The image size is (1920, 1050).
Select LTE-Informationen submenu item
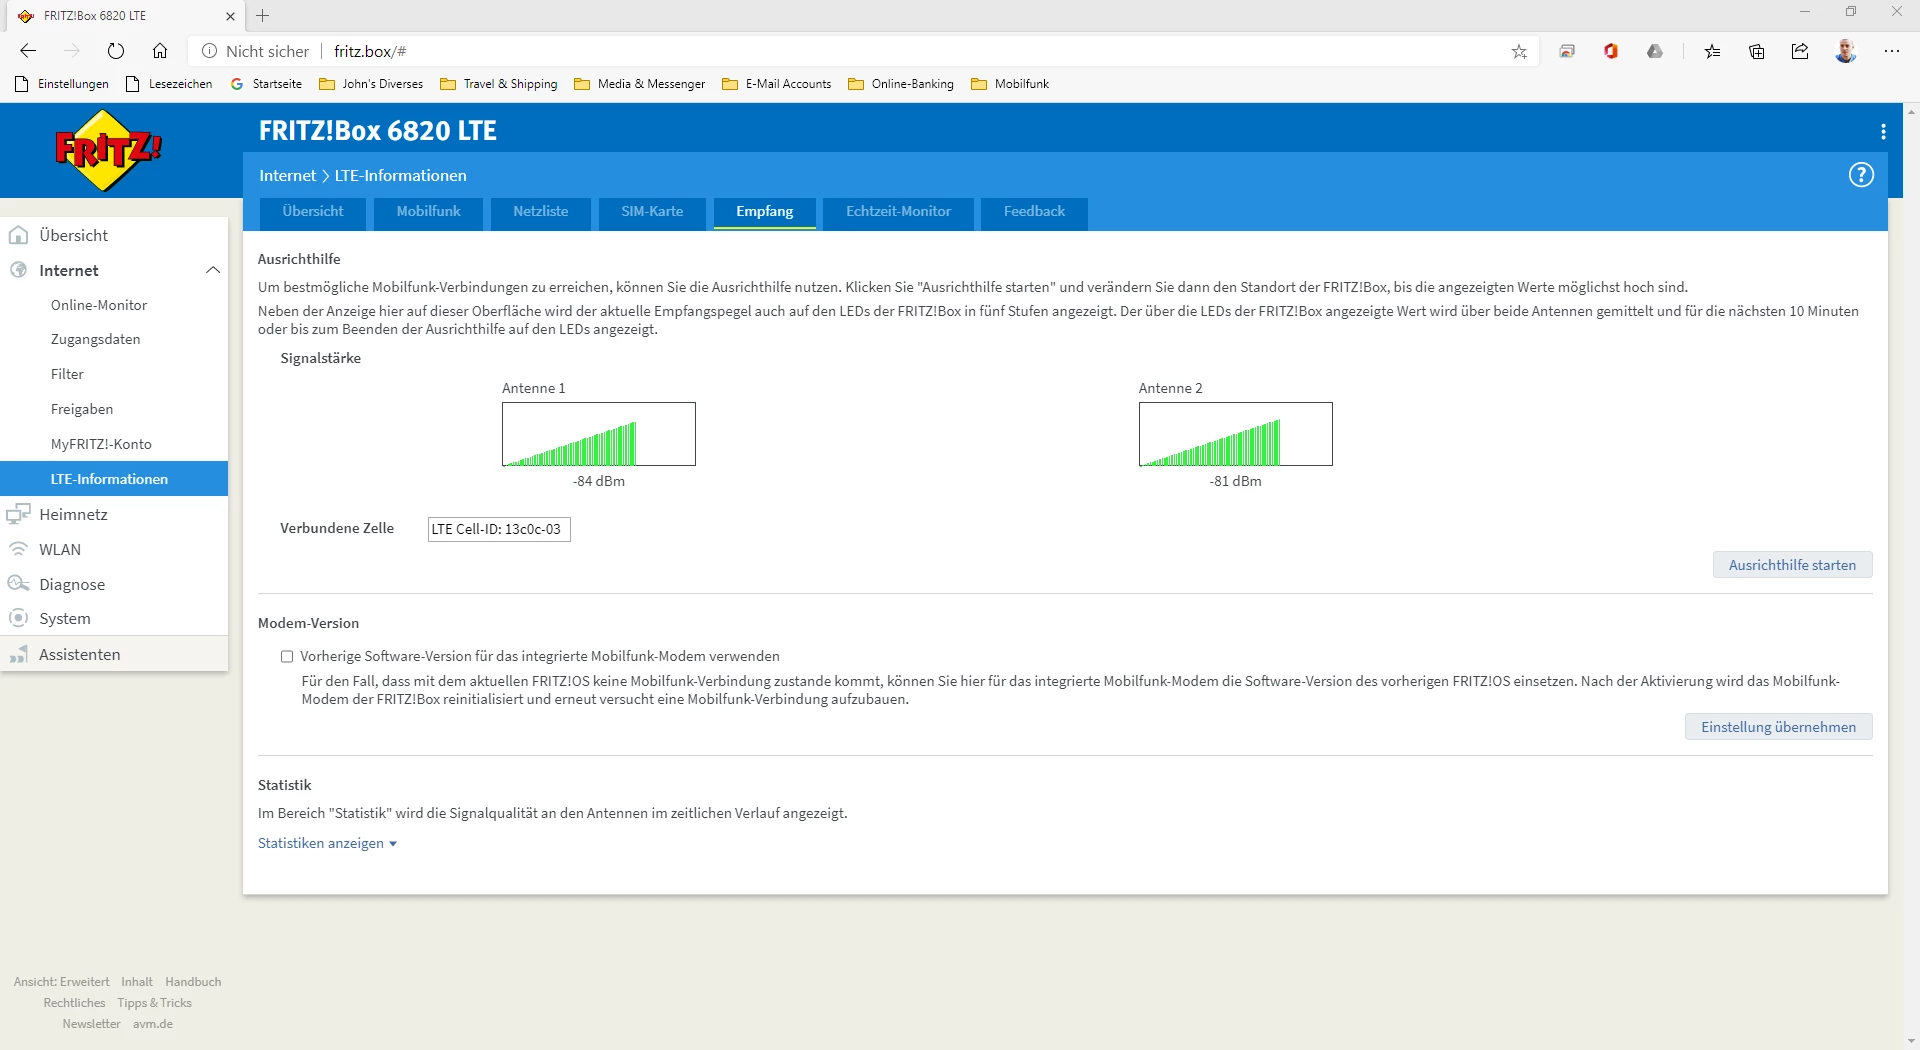pos(114,479)
